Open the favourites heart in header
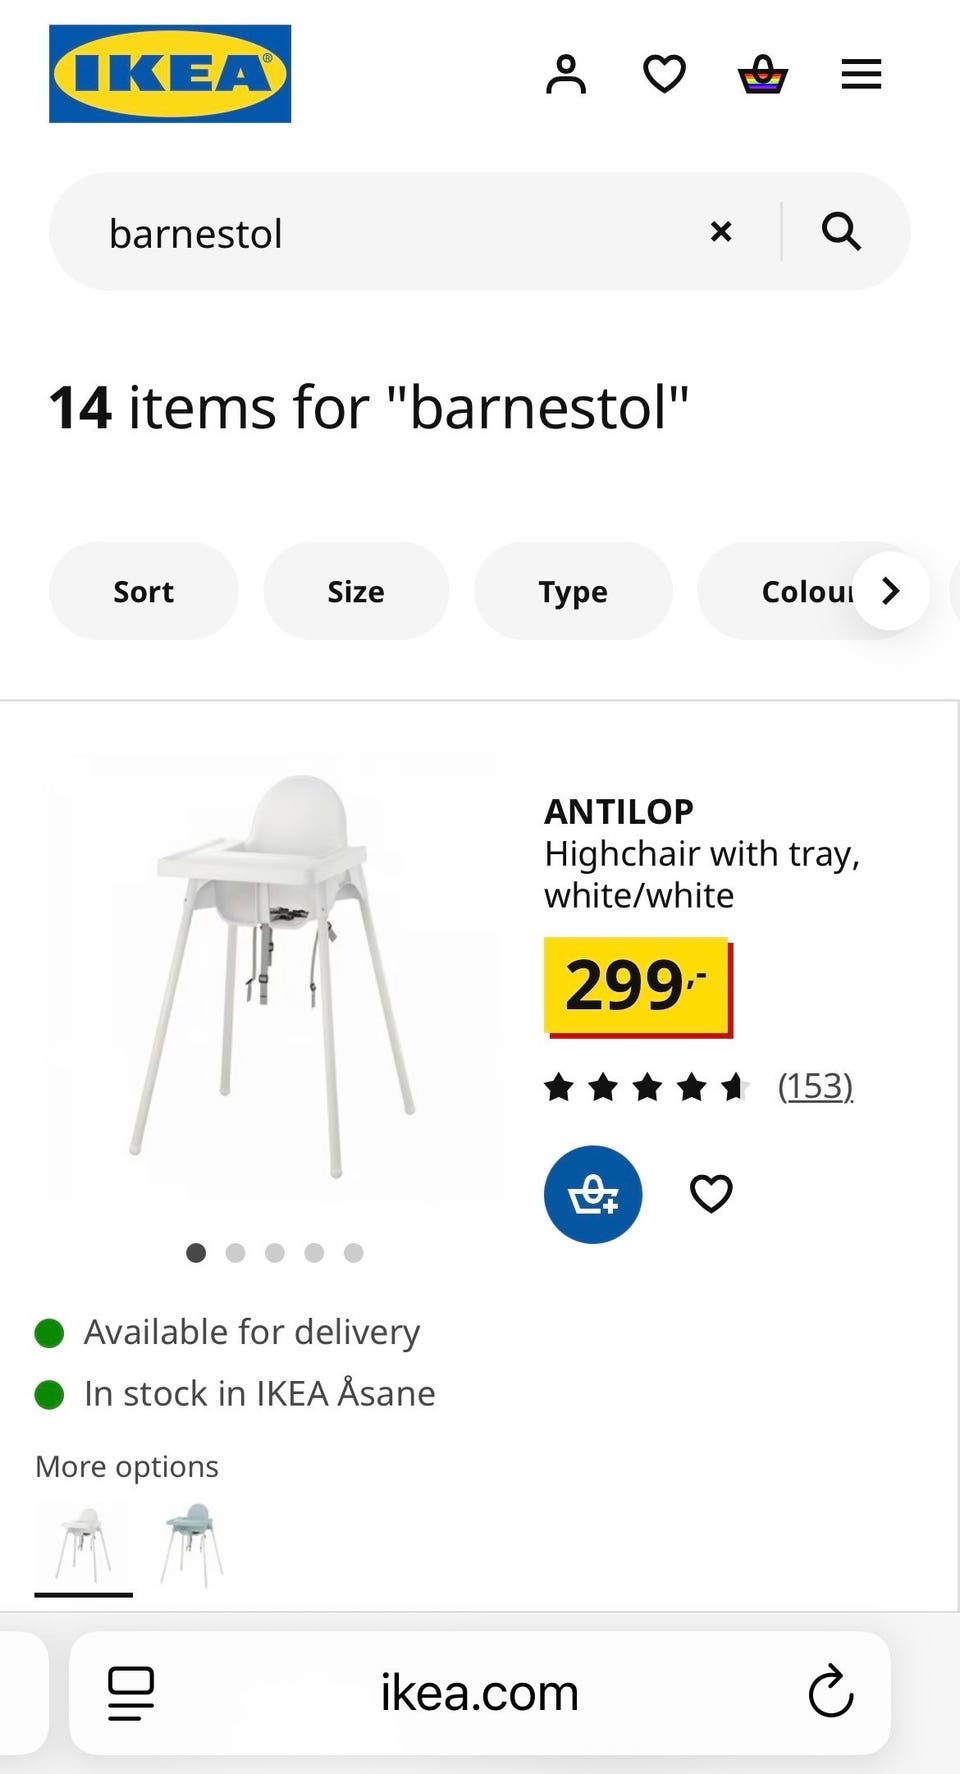The width and height of the screenshot is (960, 1774). [664, 74]
